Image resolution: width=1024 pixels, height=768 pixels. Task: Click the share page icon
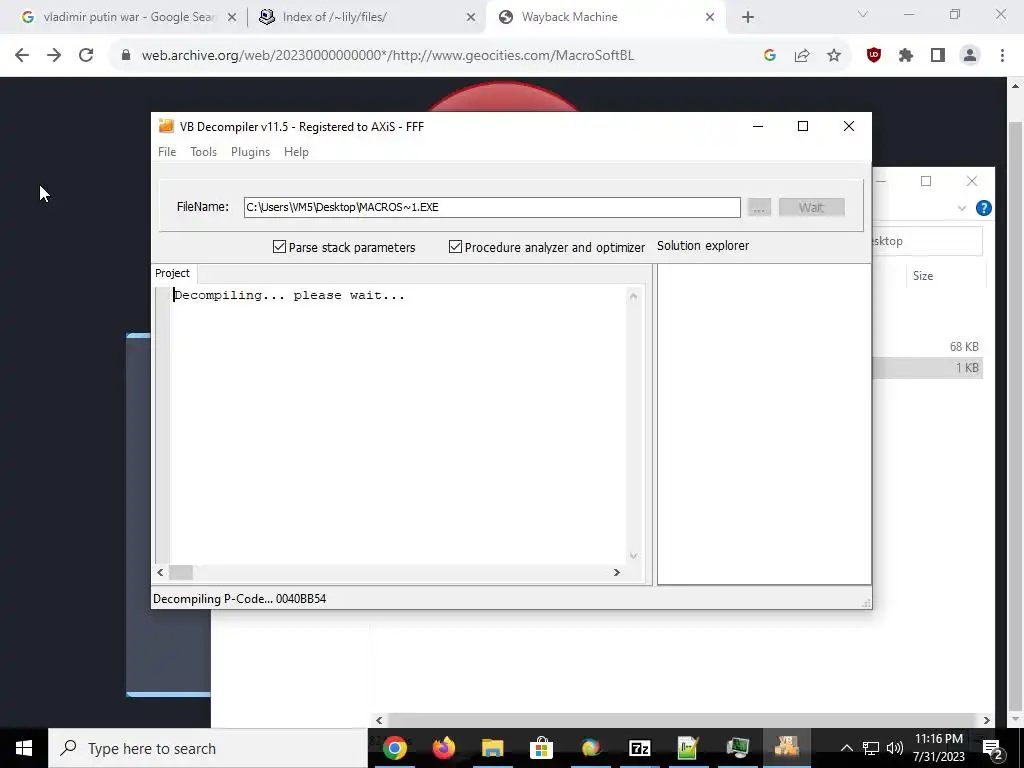coord(802,56)
